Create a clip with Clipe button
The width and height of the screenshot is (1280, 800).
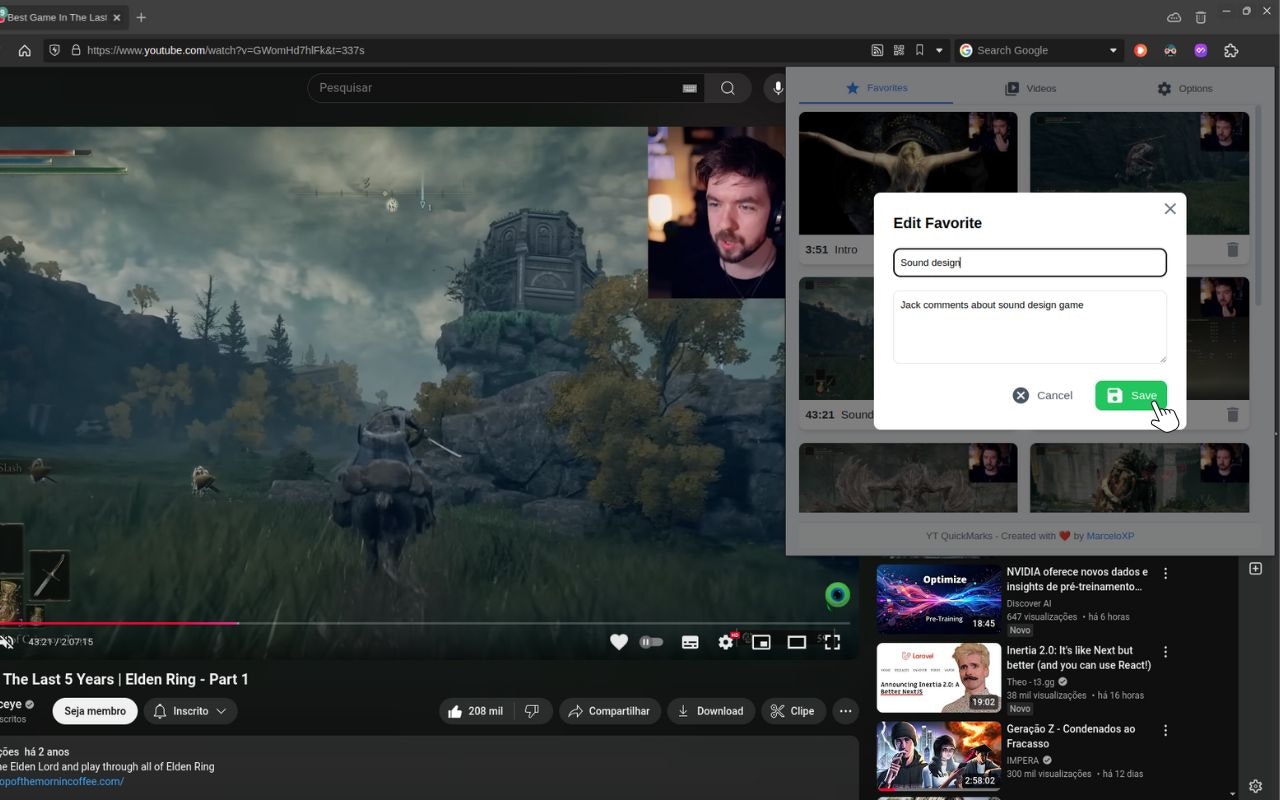793,711
